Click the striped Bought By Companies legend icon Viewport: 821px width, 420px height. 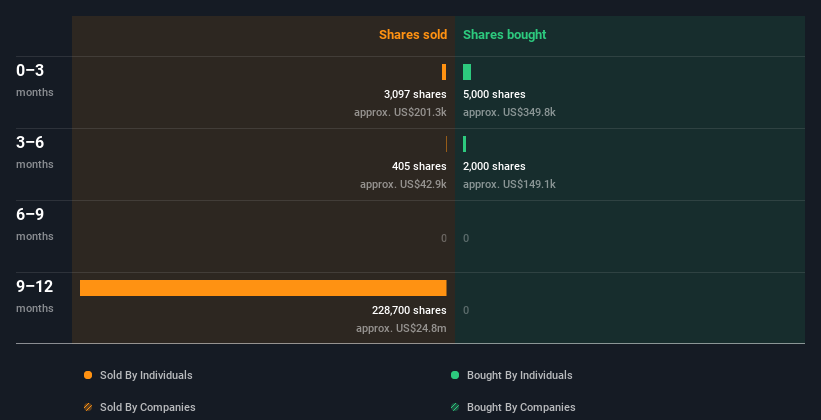coord(455,407)
